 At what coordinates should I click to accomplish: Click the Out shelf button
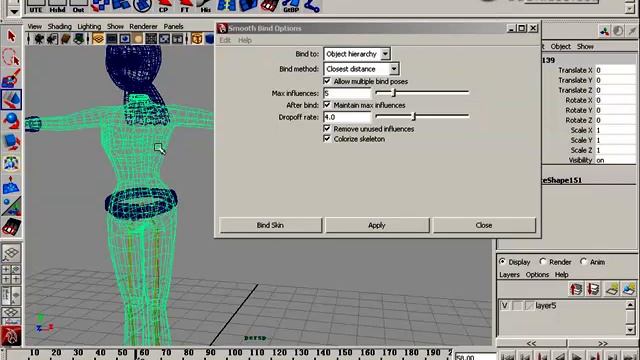(78, 6)
